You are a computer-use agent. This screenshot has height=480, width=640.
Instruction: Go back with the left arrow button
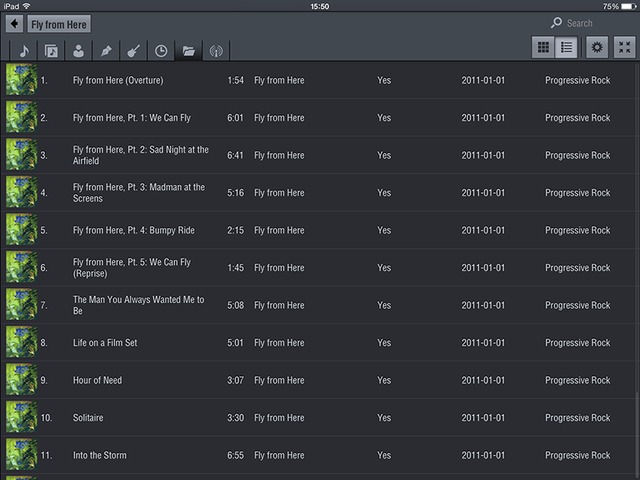point(15,23)
